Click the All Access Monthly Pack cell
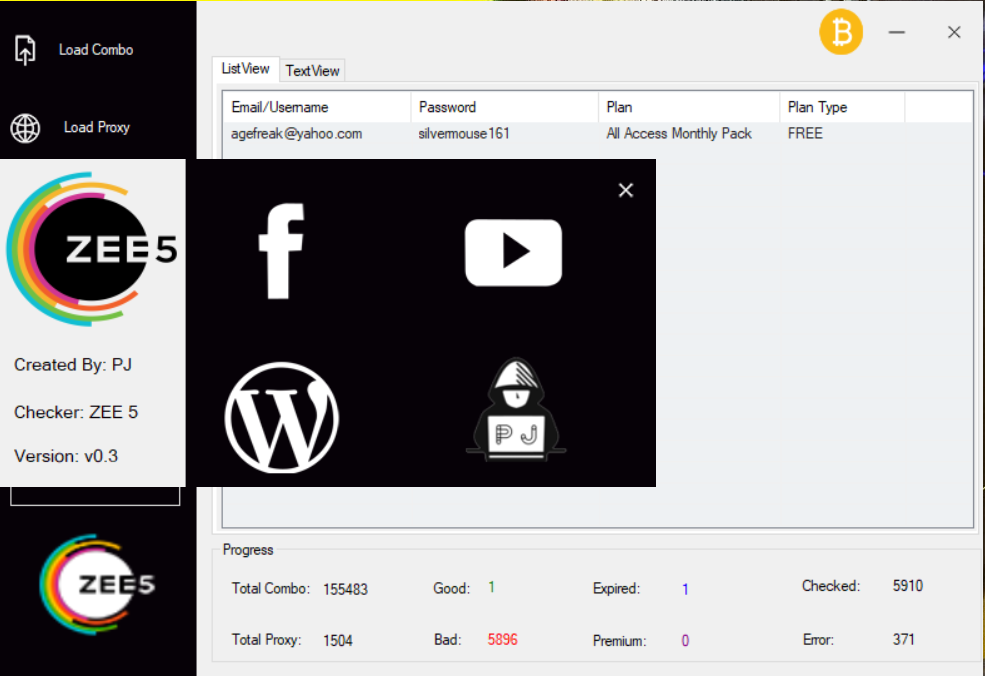Screen dimensions: 985x676 tap(679, 134)
